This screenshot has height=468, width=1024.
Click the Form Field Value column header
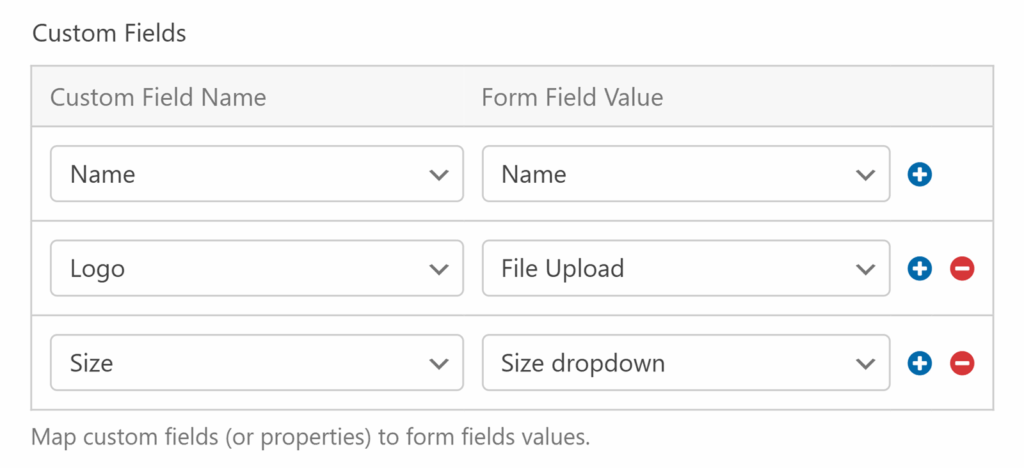point(572,97)
